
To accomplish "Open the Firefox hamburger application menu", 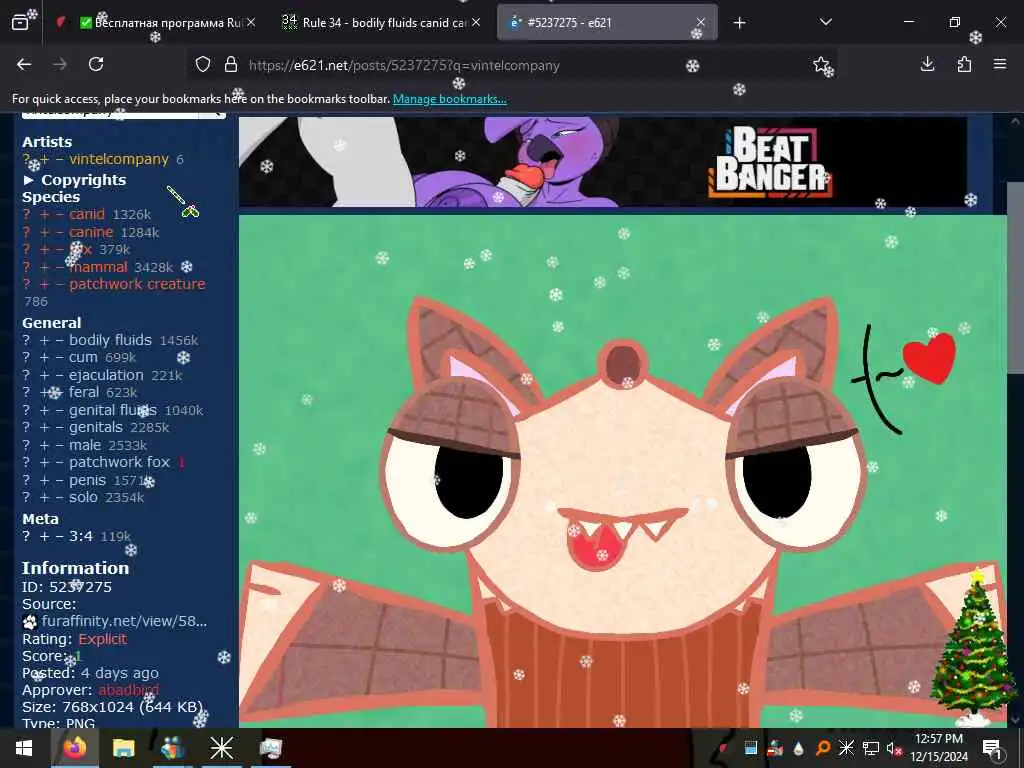I will point(1000,64).
